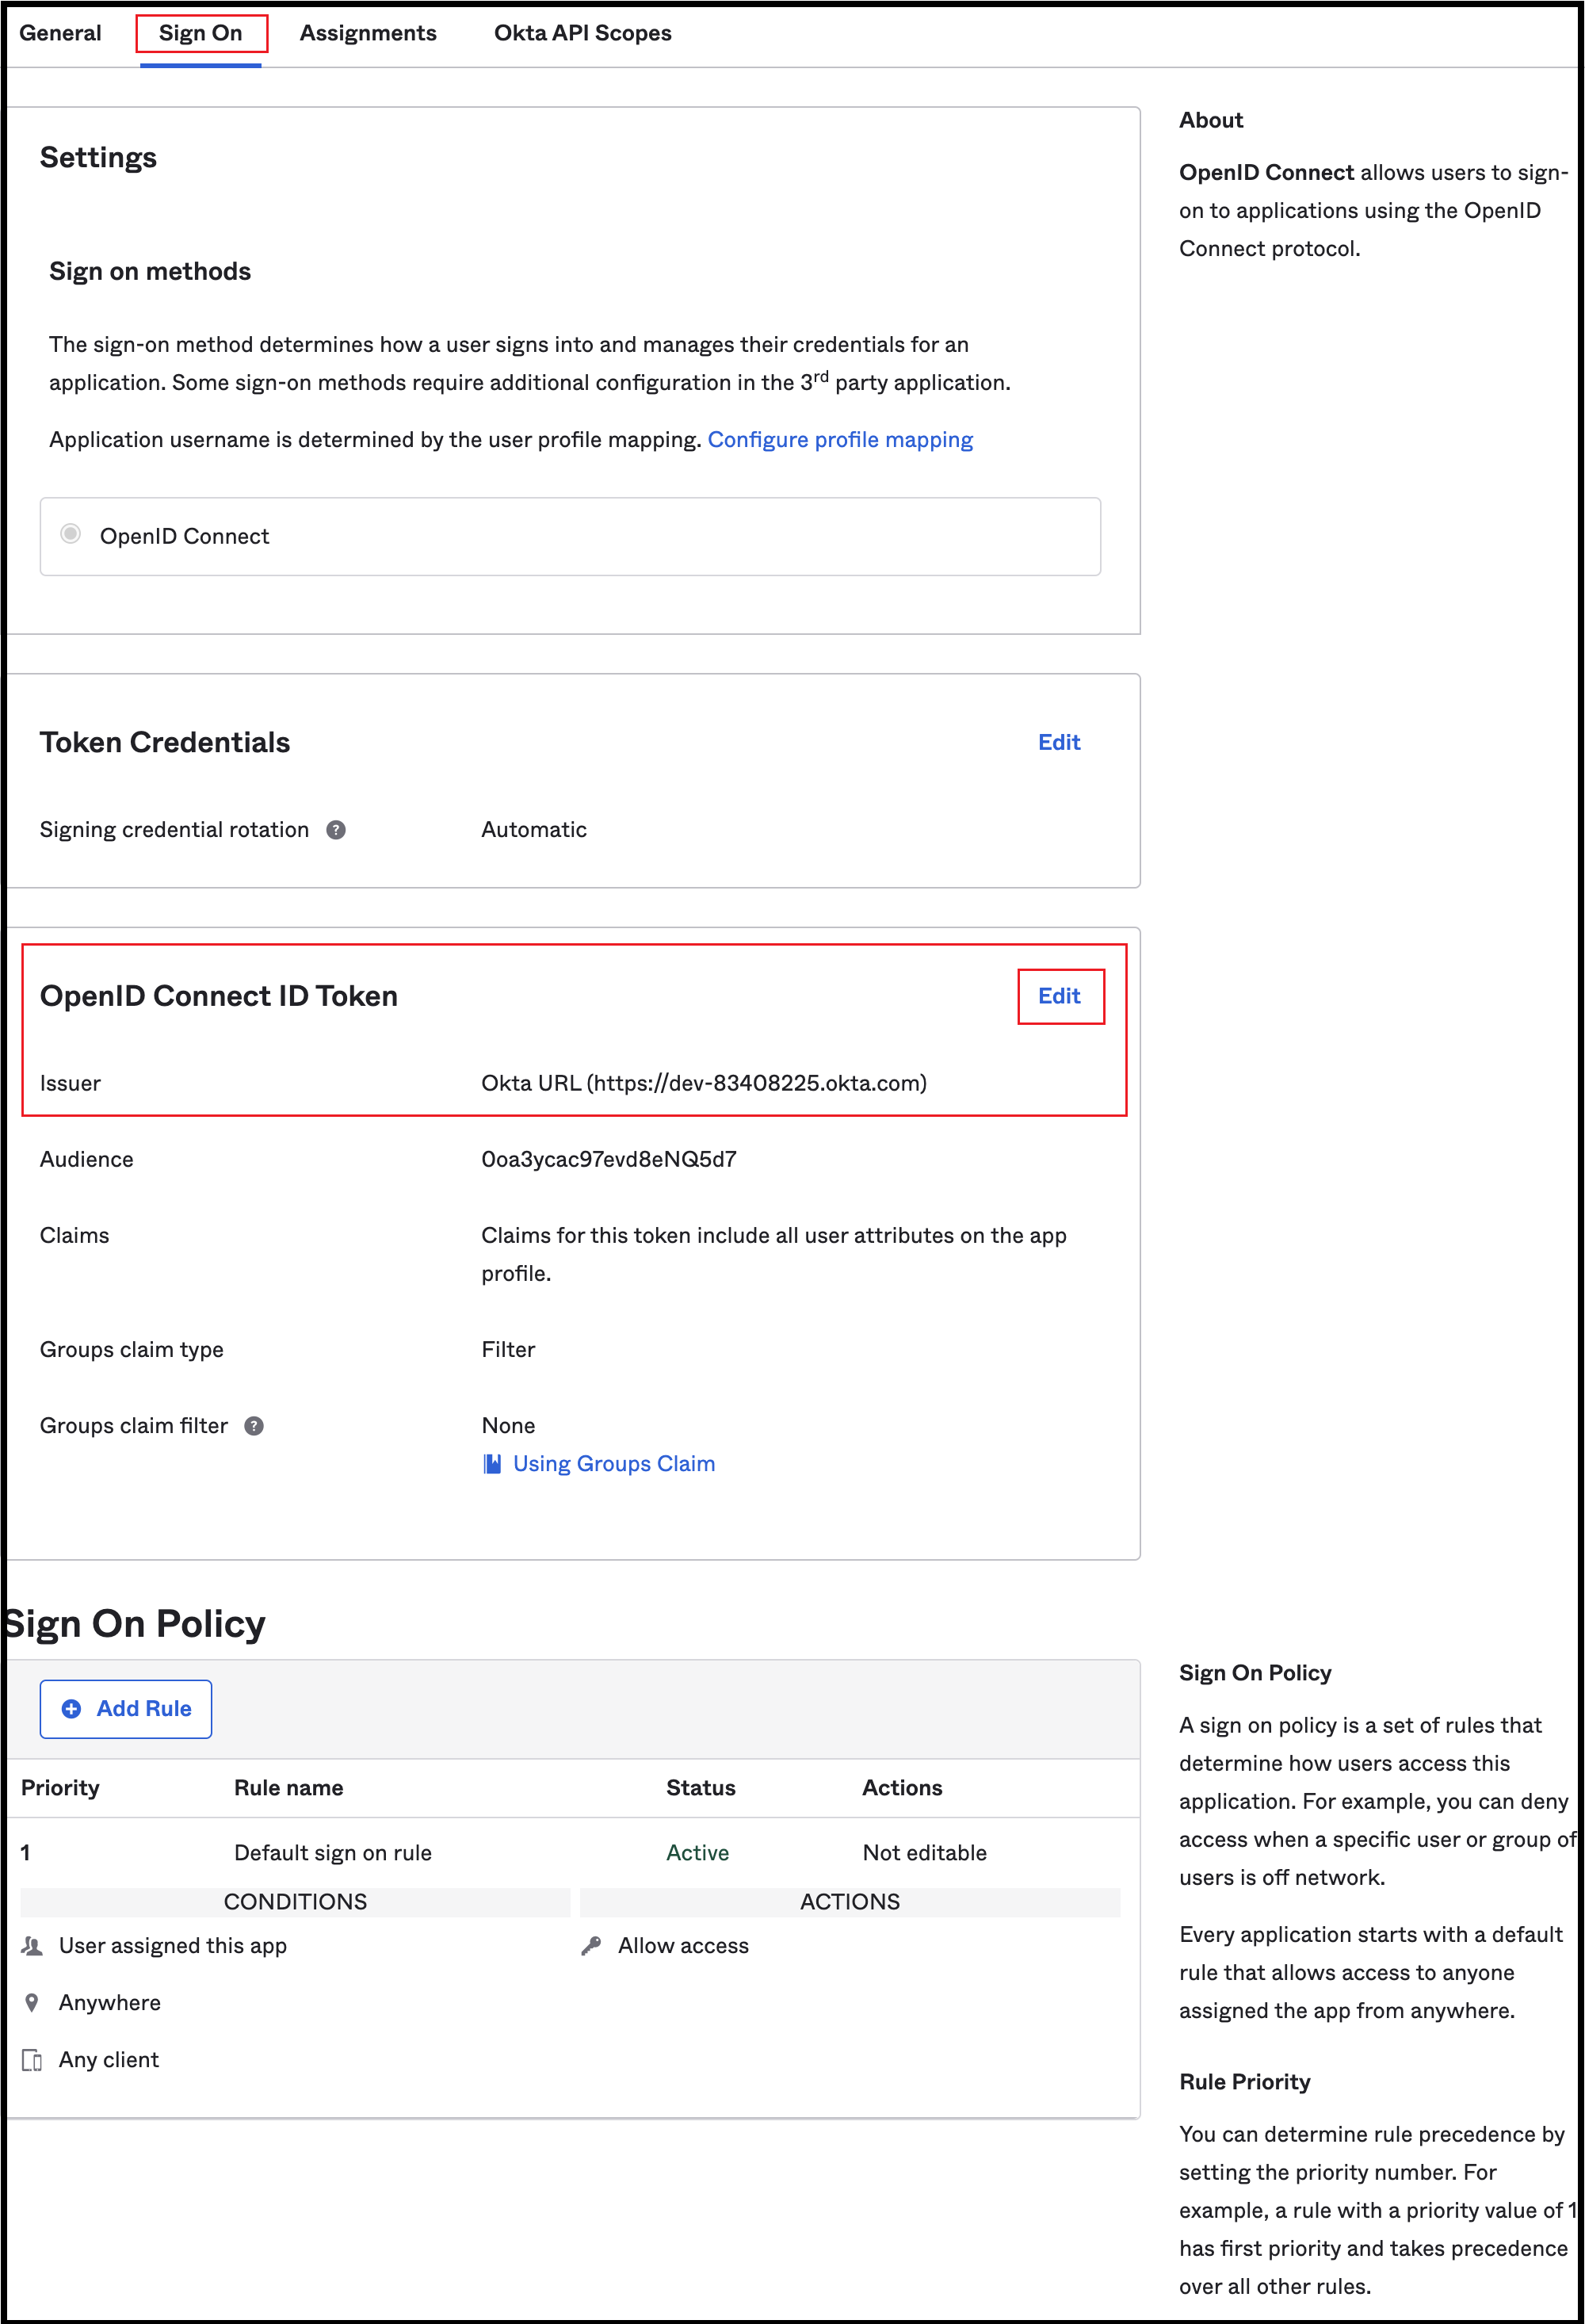Select the Not editable action indicator
Viewport: 1585px width, 2324px height.
[923, 1852]
